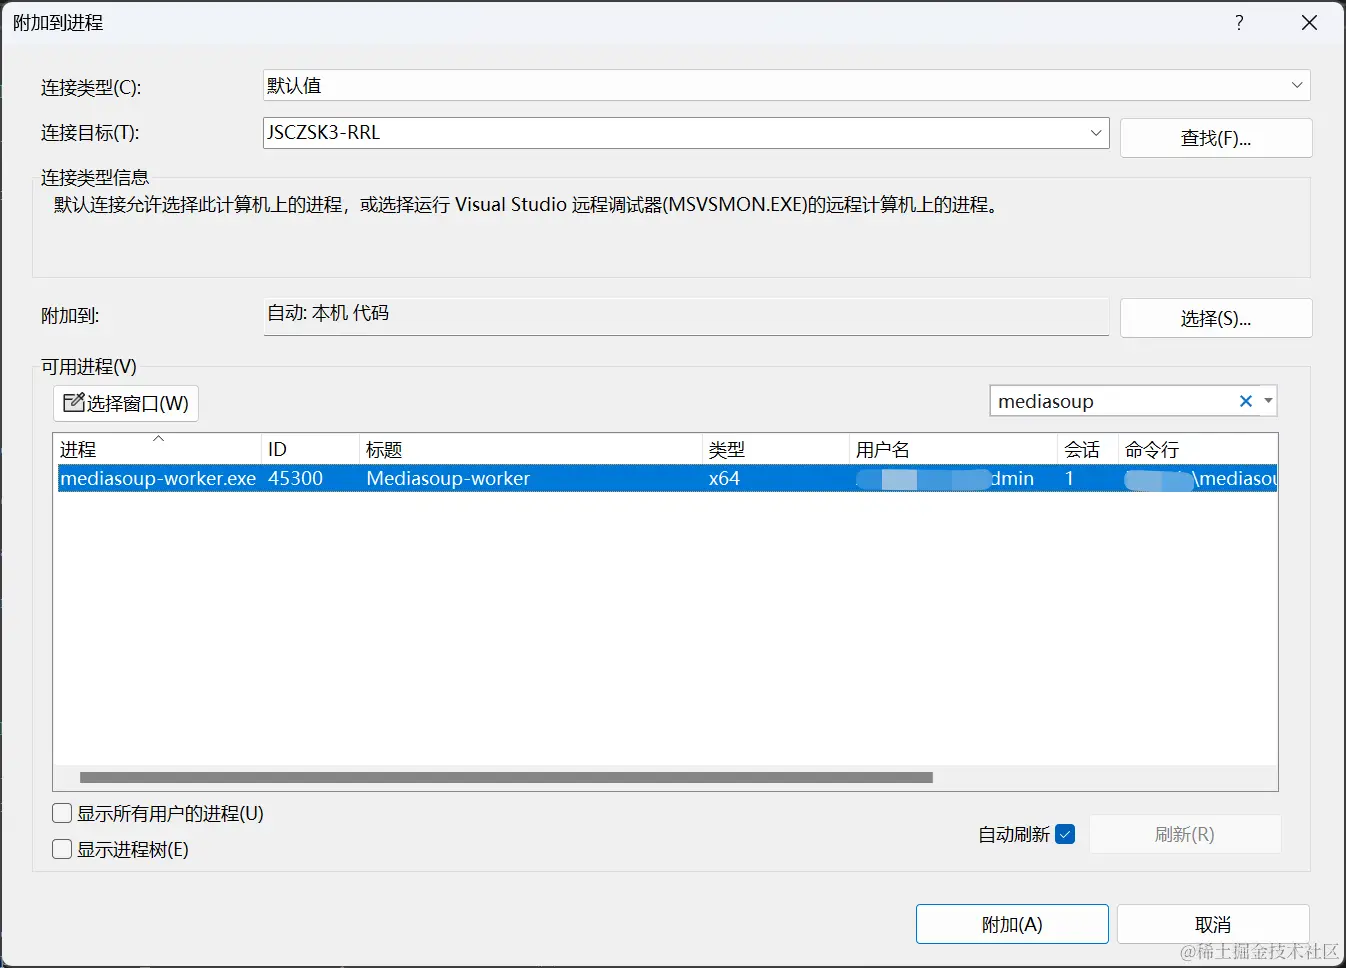Click the window picker icon on 选择窗口(W)

(x=74, y=403)
